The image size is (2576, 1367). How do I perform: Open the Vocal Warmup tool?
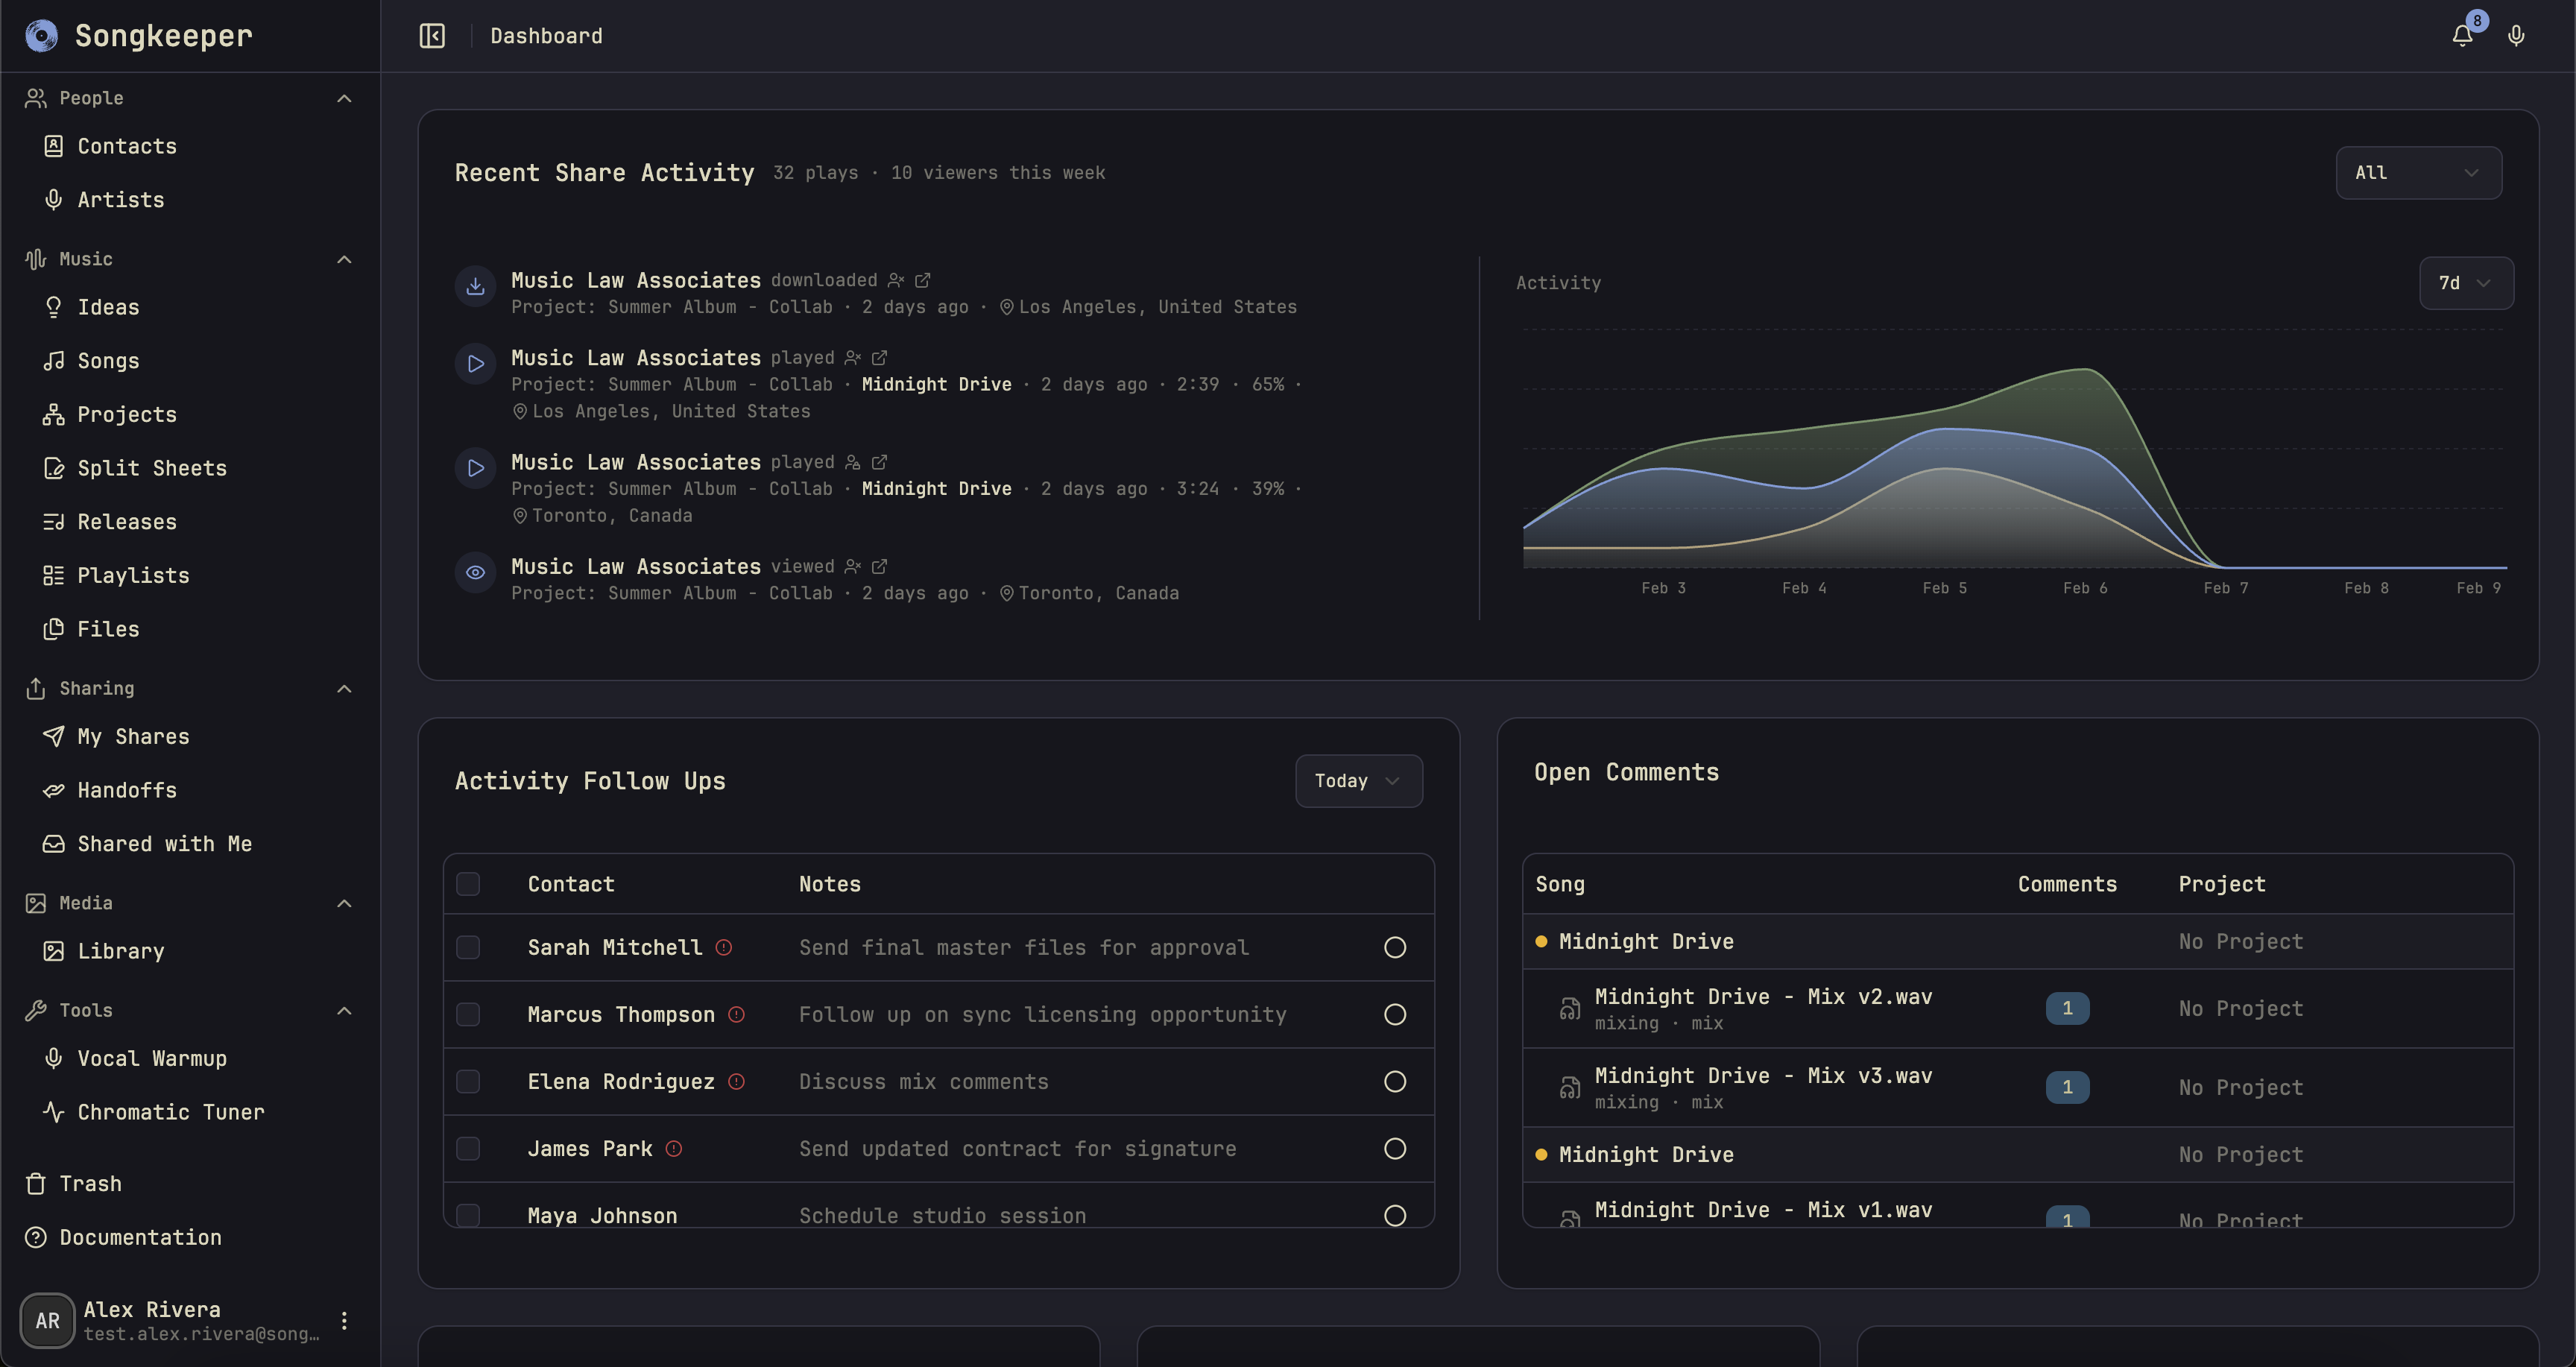coord(152,1058)
